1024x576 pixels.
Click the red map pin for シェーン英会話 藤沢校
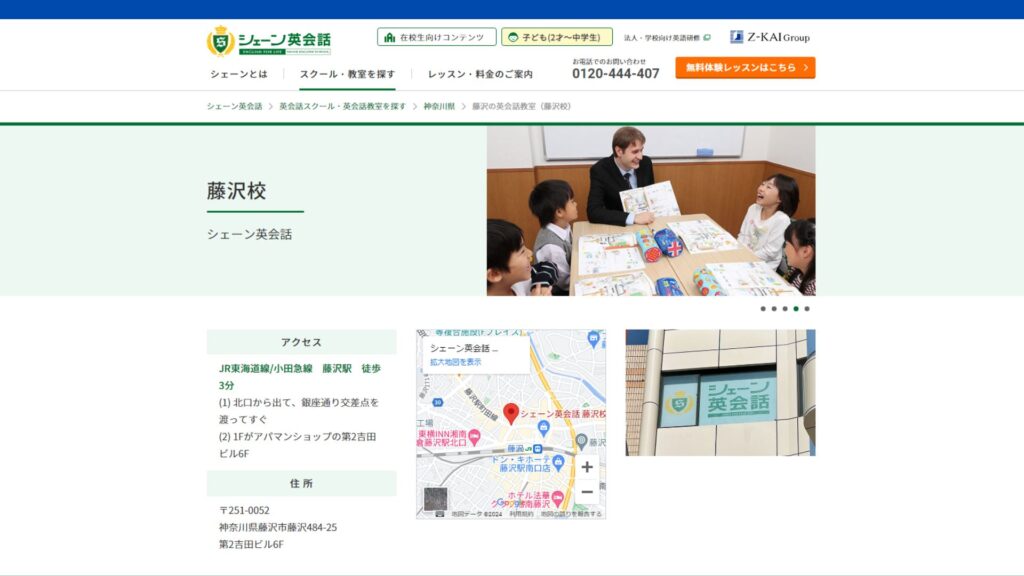(511, 413)
